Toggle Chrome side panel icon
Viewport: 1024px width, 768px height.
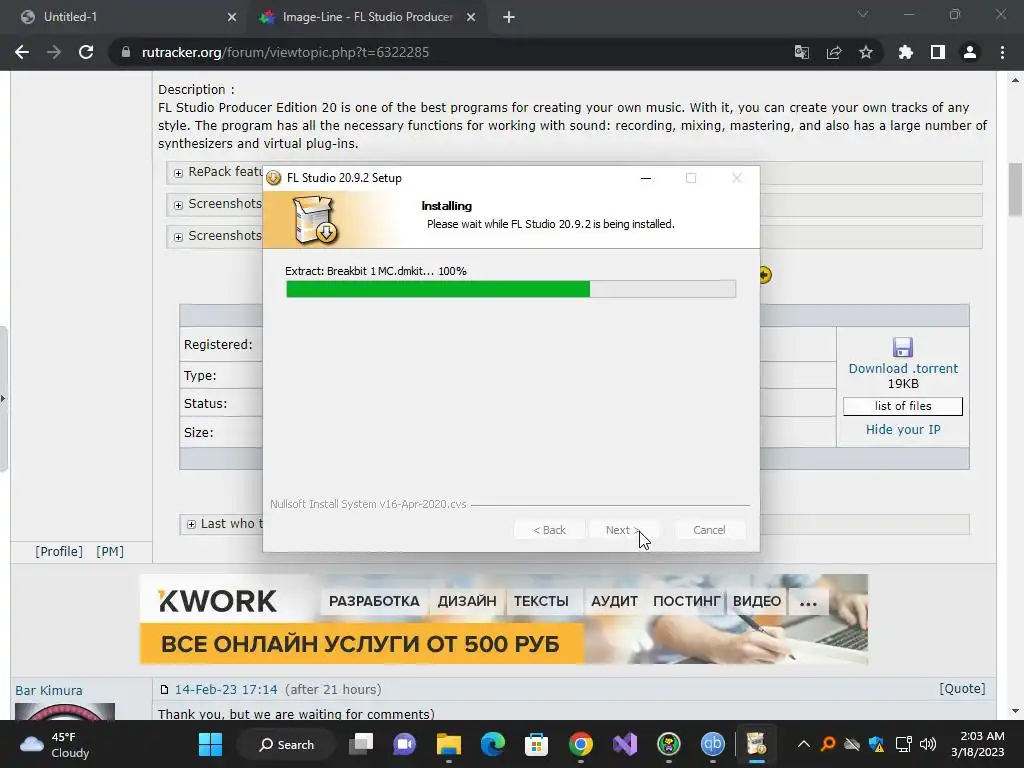[x=938, y=52]
